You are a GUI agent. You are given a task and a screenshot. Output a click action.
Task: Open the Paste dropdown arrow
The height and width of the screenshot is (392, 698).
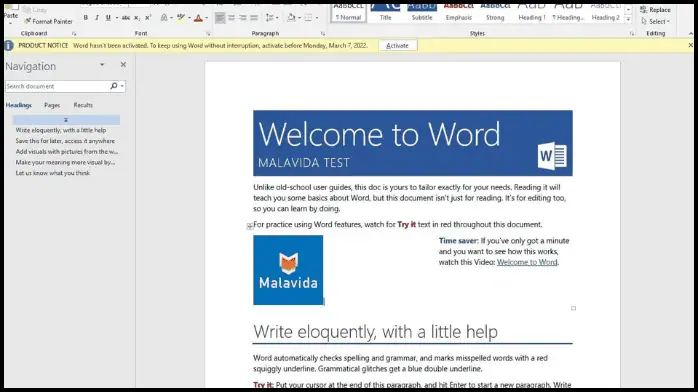10,22
